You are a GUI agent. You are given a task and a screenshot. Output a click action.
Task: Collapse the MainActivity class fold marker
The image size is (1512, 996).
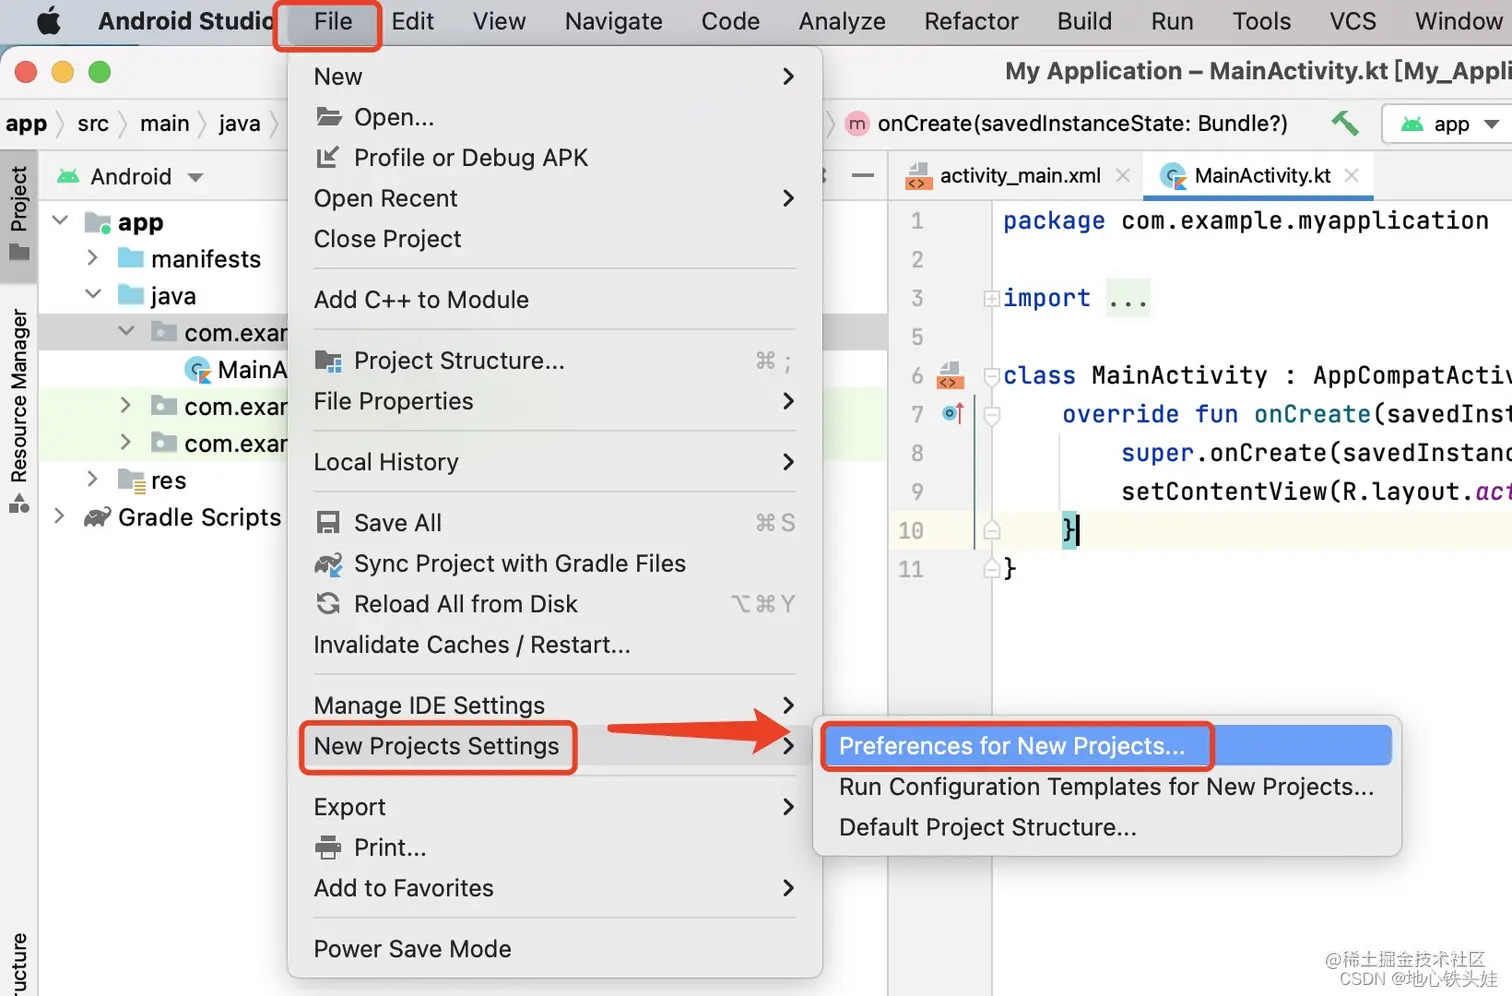click(992, 376)
